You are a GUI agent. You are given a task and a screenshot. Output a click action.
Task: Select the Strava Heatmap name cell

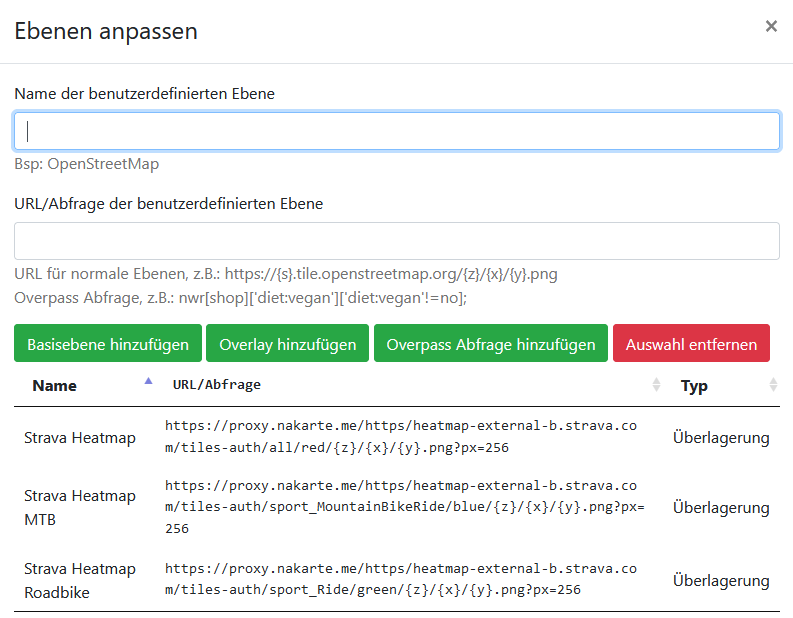[80, 438]
